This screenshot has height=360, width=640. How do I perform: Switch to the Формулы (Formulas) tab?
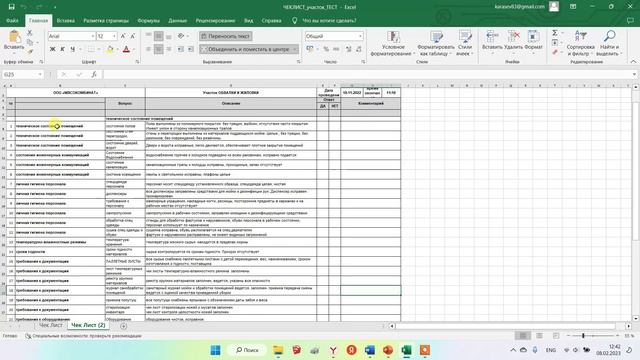coord(149,20)
